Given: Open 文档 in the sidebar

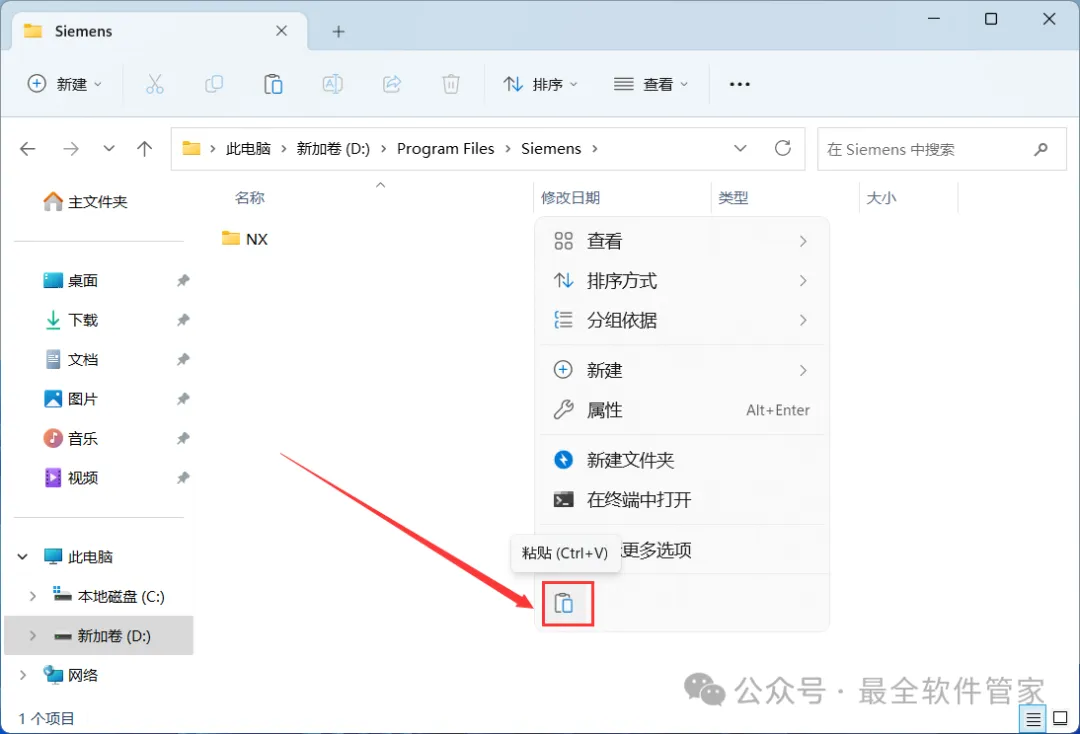Looking at the screenshot, I should click(71, 359).
